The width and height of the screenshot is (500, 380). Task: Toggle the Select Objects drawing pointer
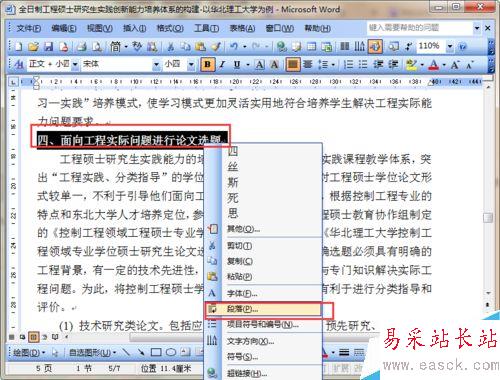(55, 352)
